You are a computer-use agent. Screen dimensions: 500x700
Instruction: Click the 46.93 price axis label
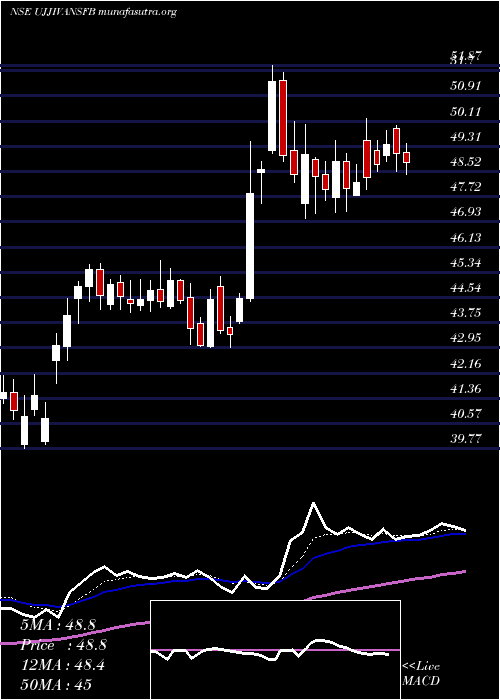coord(466,211)
